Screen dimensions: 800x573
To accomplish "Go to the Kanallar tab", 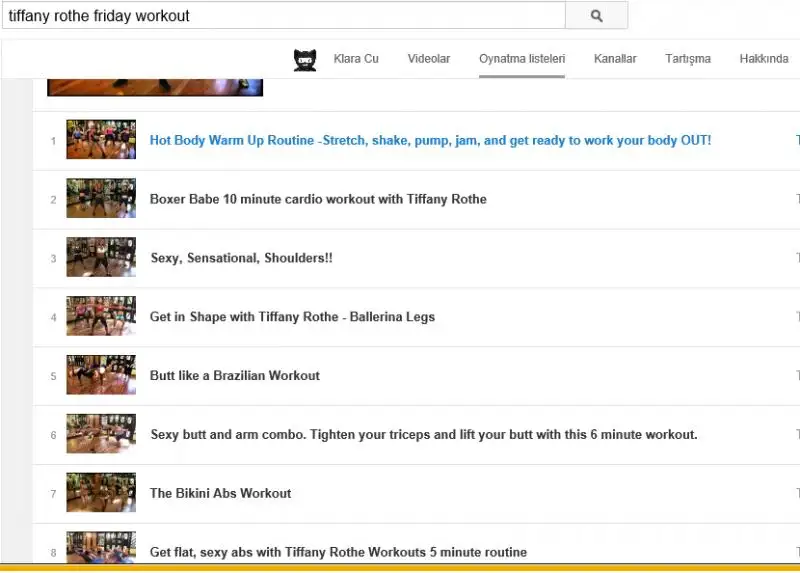I will [615, 59].
